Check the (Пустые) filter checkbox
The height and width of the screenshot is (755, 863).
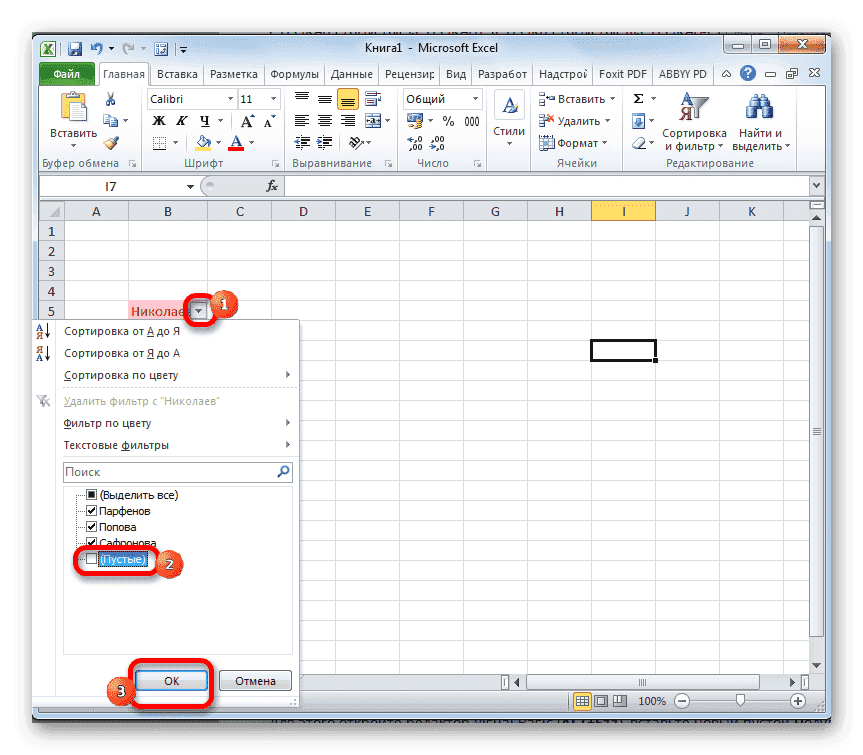pyautogui.click(x=91, y=559)
